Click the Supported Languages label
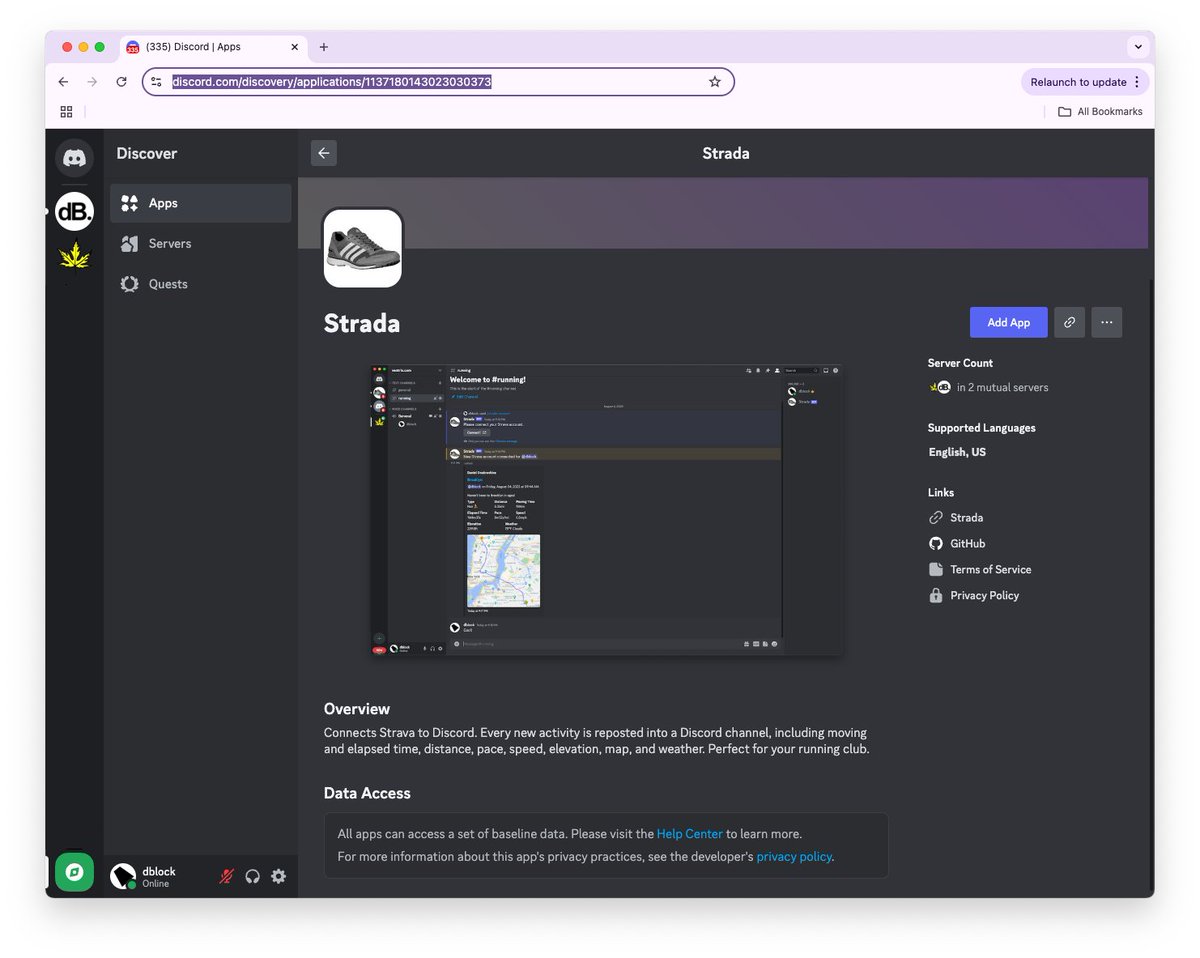The height and width of the screenshot is (958, 1200). (x=981, y=428)
